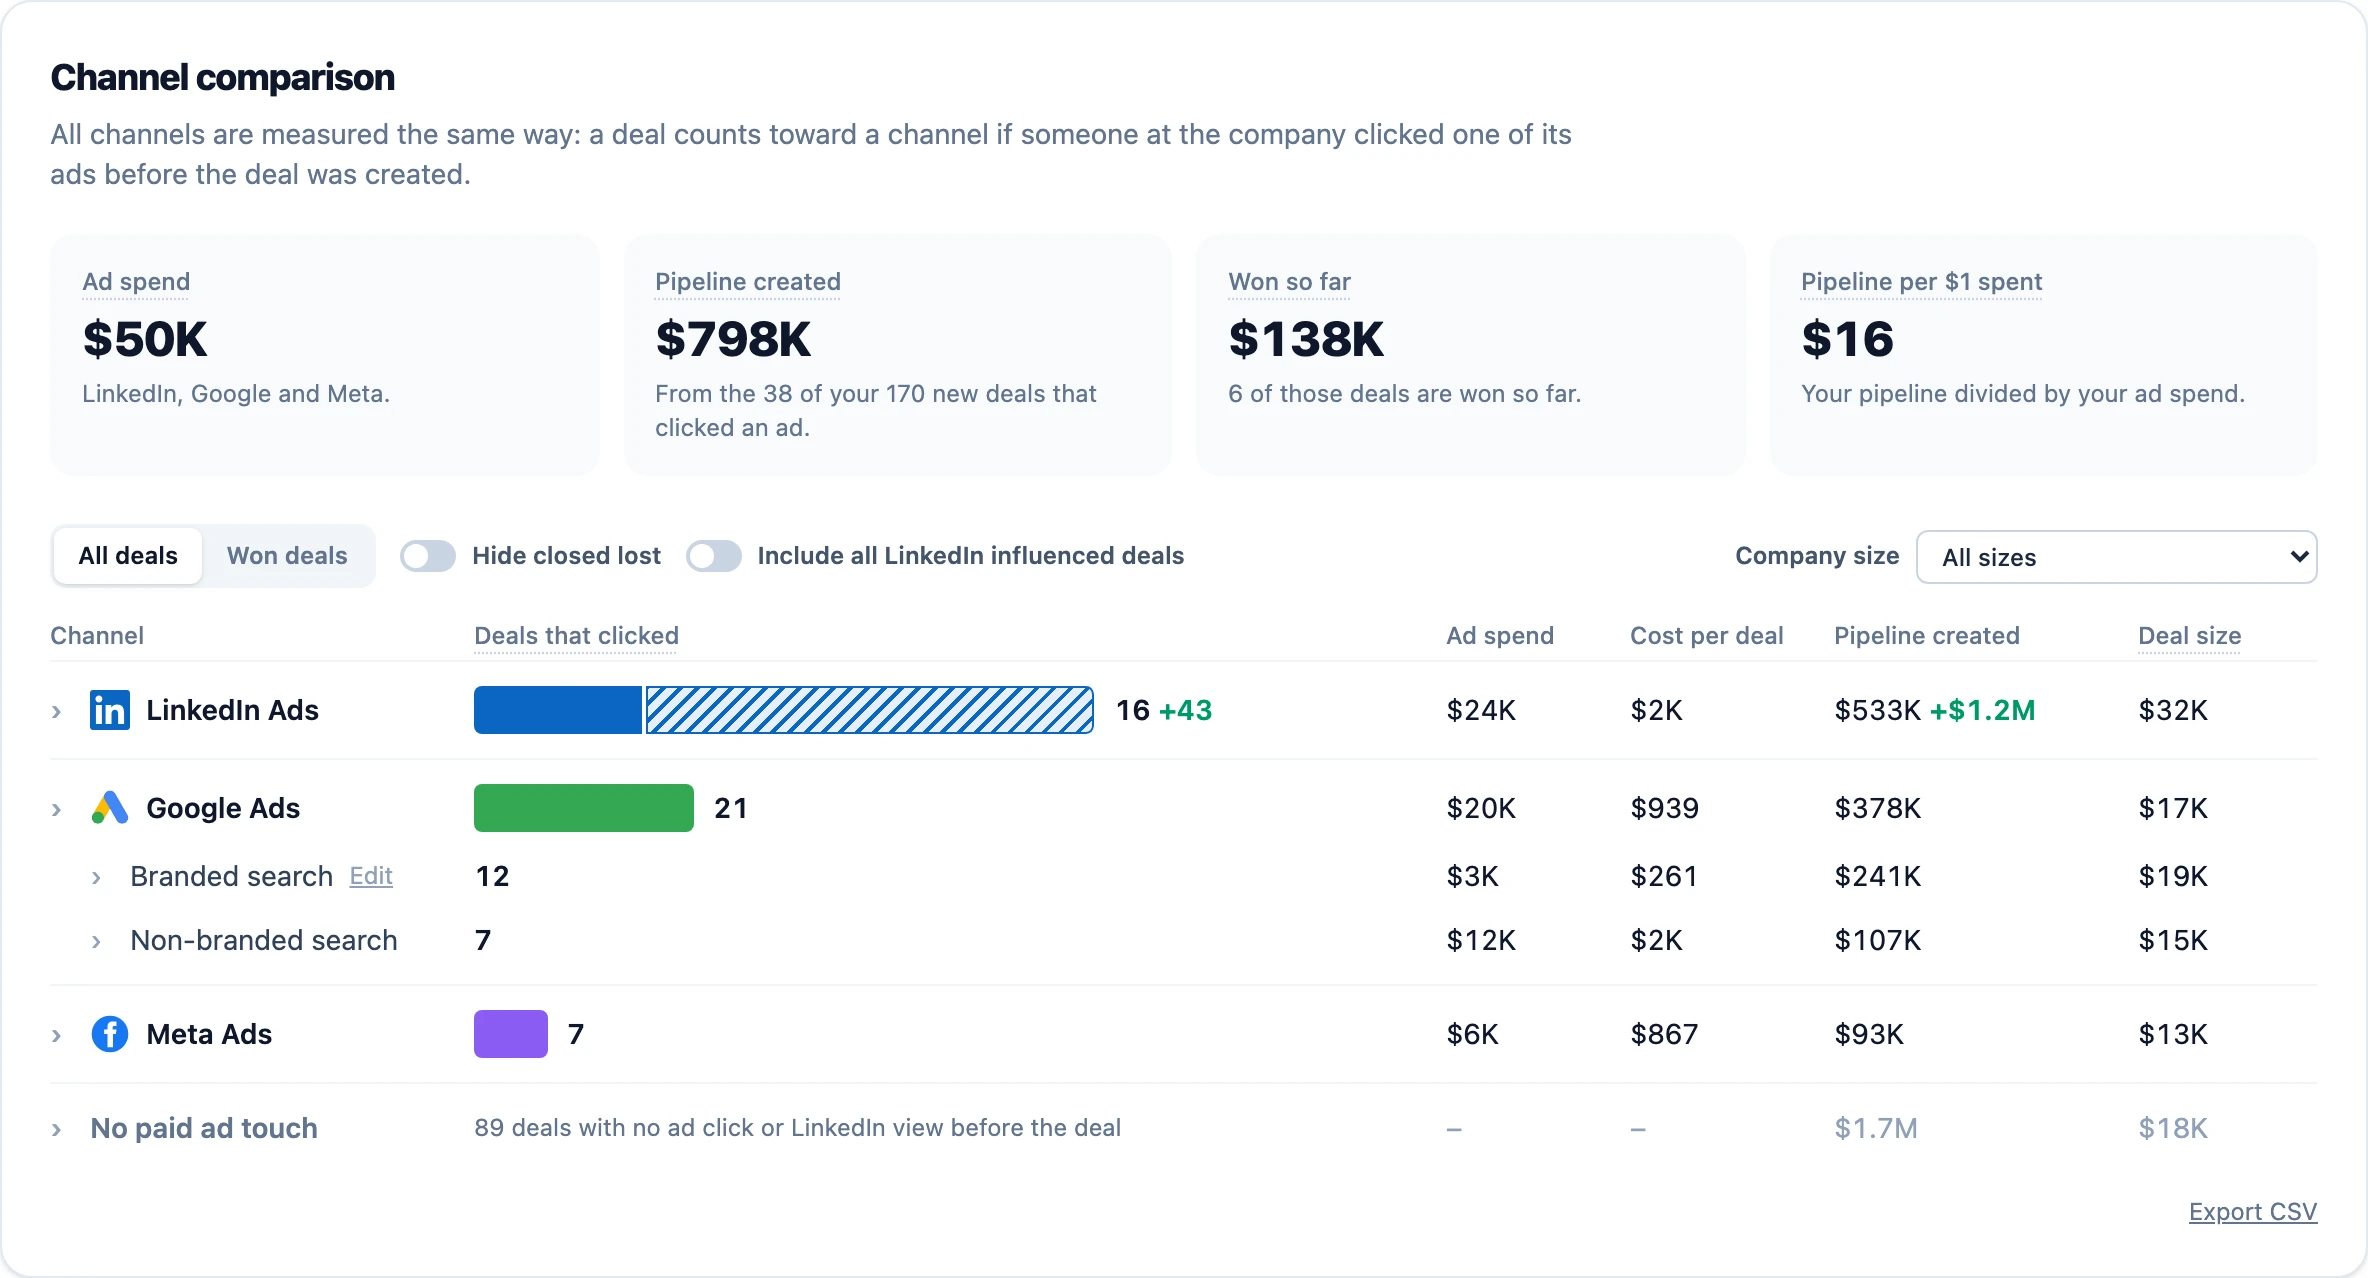Viewport: 2368px width, 1278px height.
Task: Click the Pipeline created card label
Action: [x=748, y=282]
